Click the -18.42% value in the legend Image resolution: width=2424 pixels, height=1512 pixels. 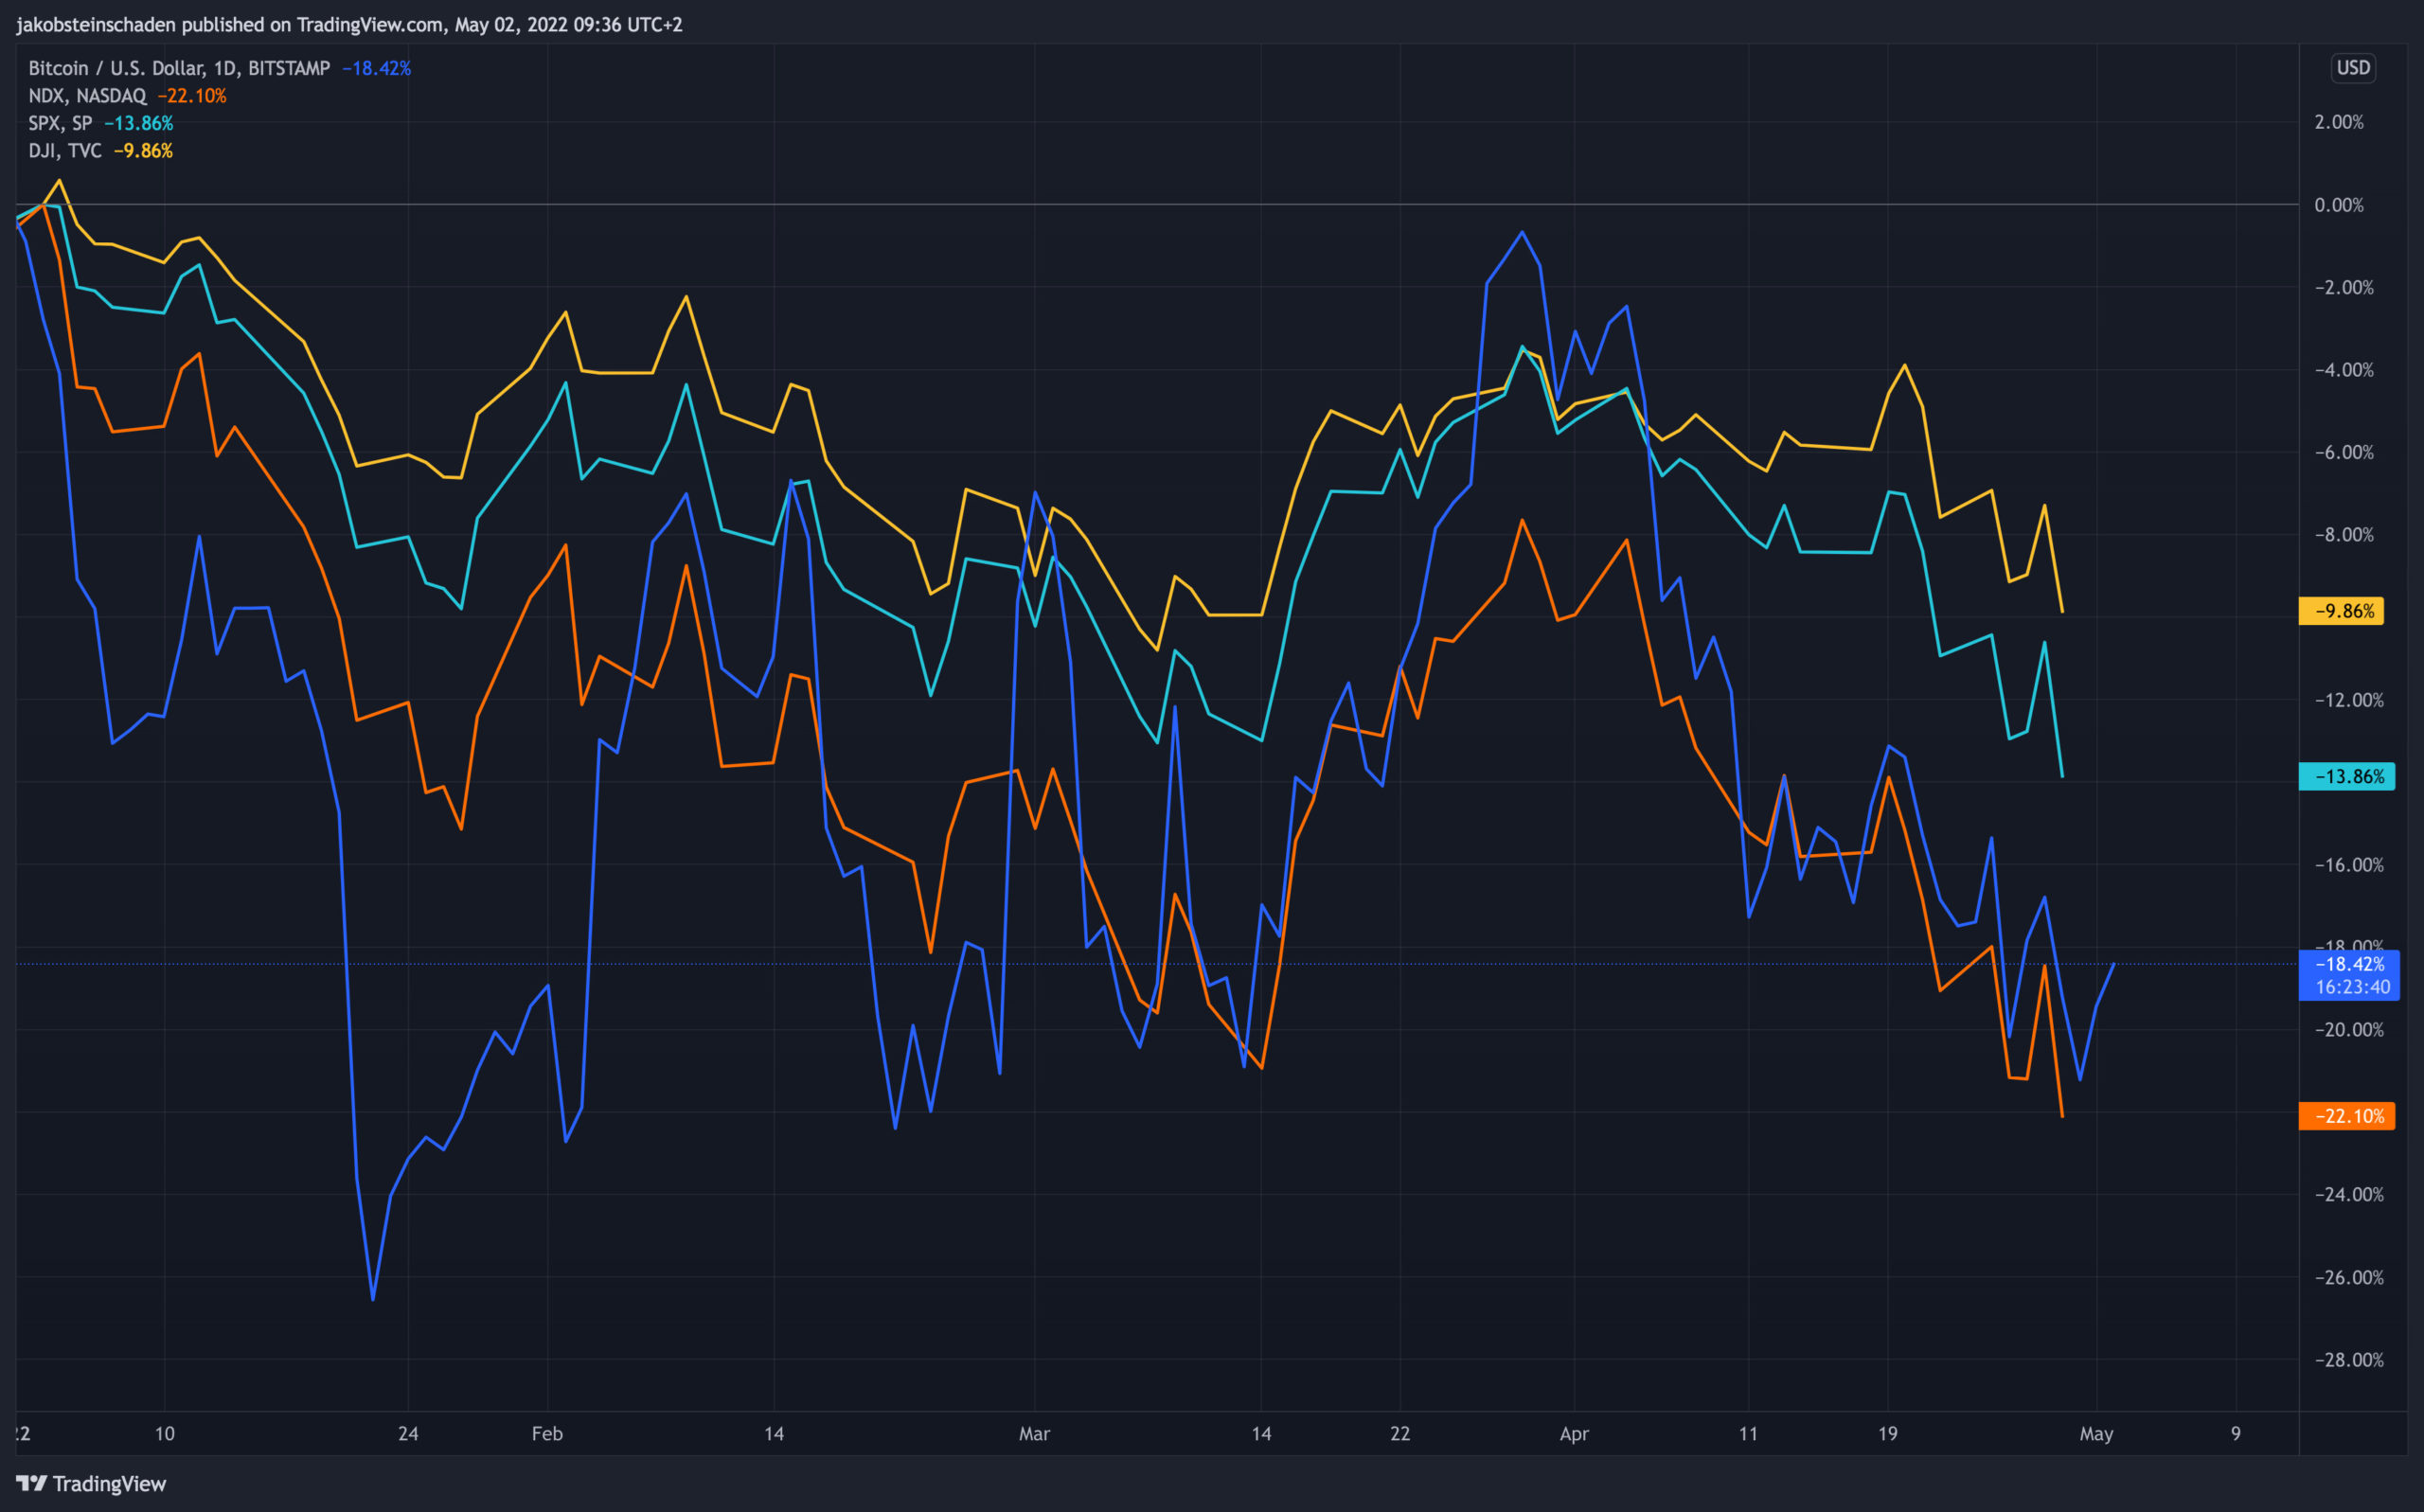coord(376,68)
